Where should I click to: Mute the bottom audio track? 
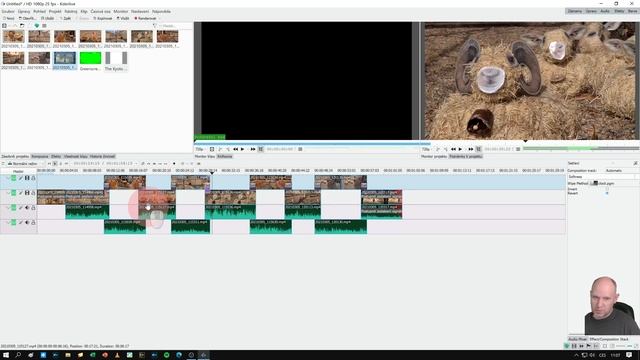coord(27,222)
